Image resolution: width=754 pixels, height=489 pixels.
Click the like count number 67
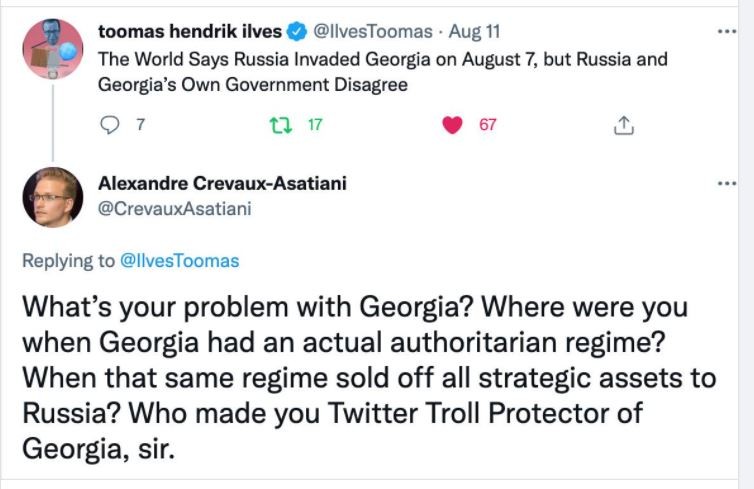coord(488,125)
